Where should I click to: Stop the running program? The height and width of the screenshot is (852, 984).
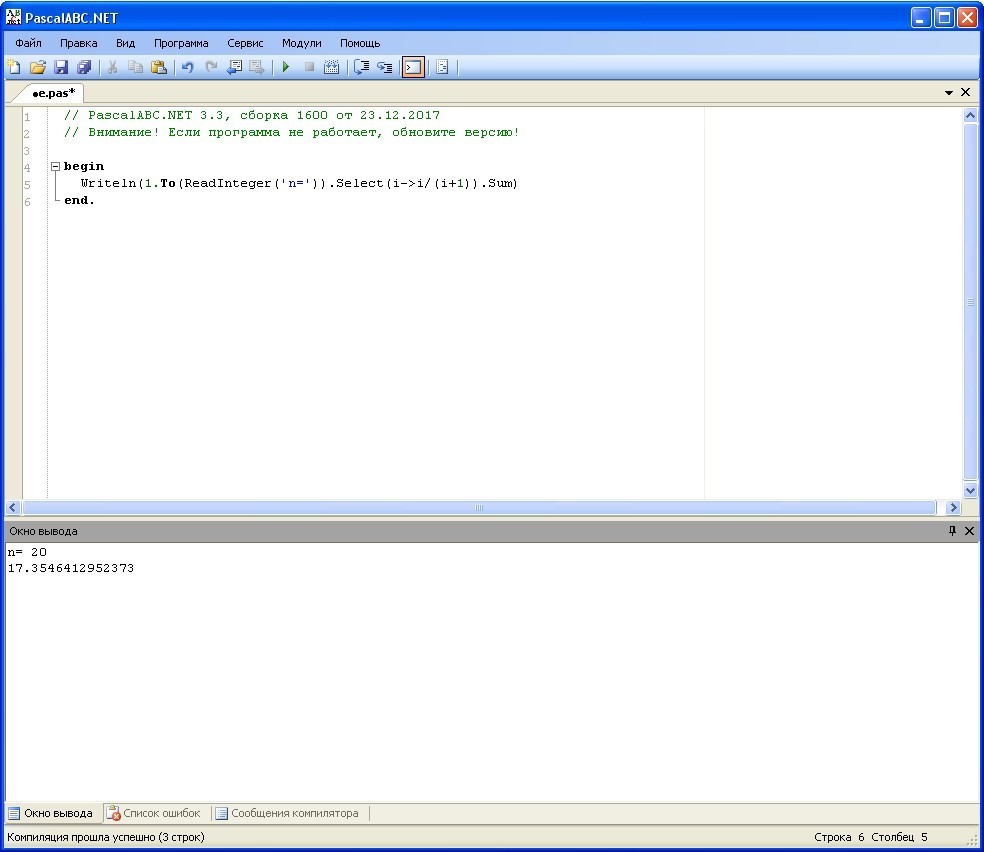tap(309, 67)
